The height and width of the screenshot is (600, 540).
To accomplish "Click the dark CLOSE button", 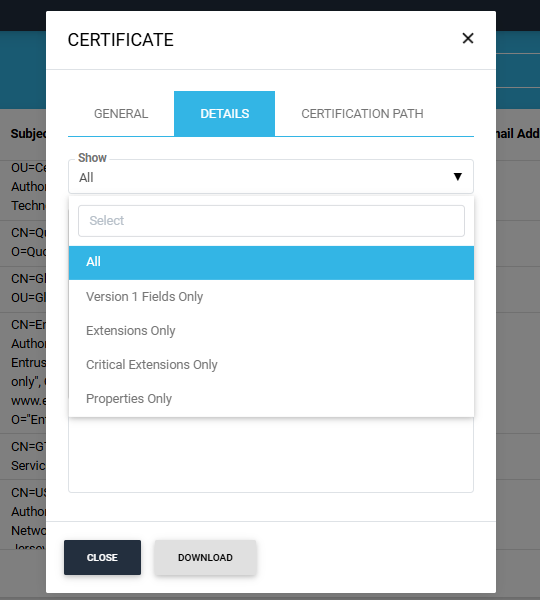I will 103,558.
